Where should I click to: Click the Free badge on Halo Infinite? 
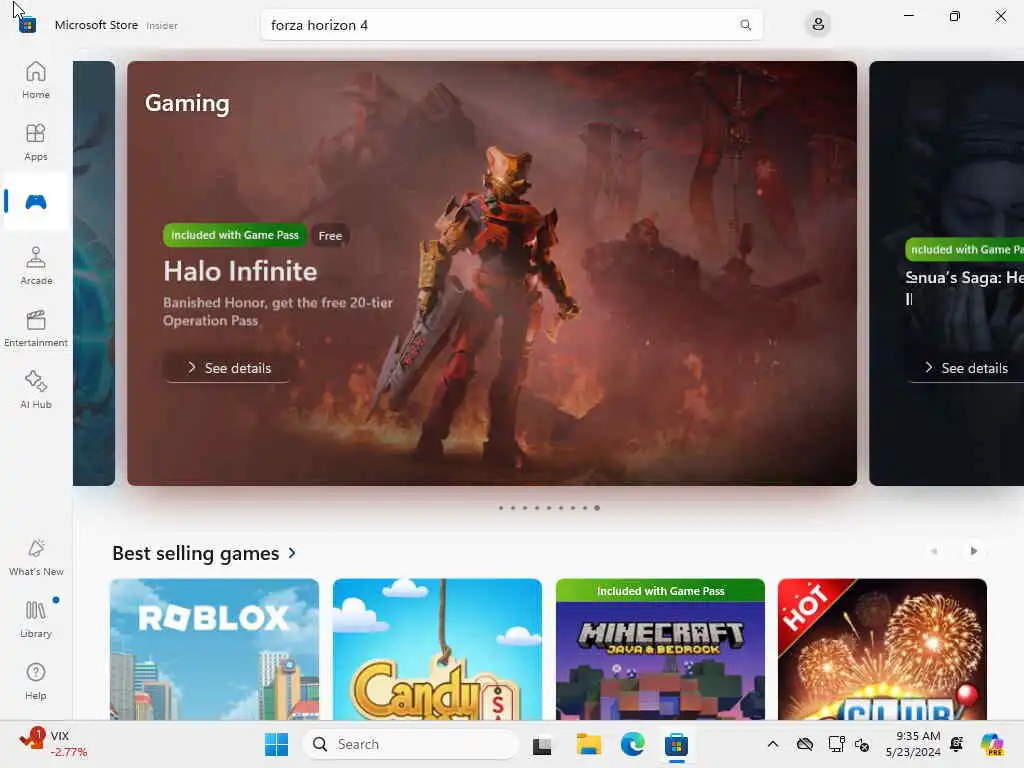330,236
